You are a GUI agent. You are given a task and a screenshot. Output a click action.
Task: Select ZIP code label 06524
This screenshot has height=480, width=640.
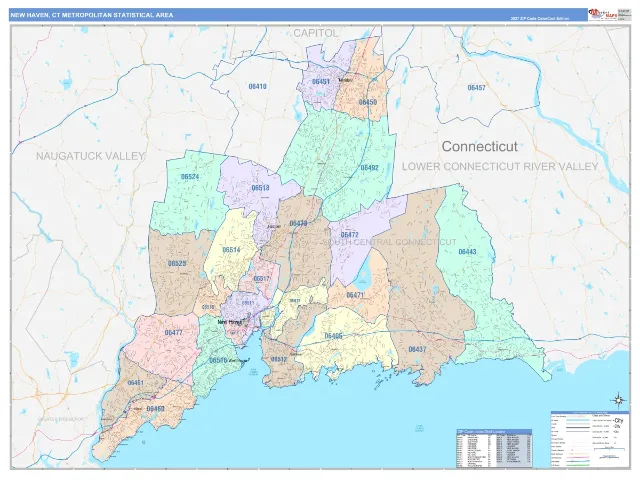coord(190,177)
